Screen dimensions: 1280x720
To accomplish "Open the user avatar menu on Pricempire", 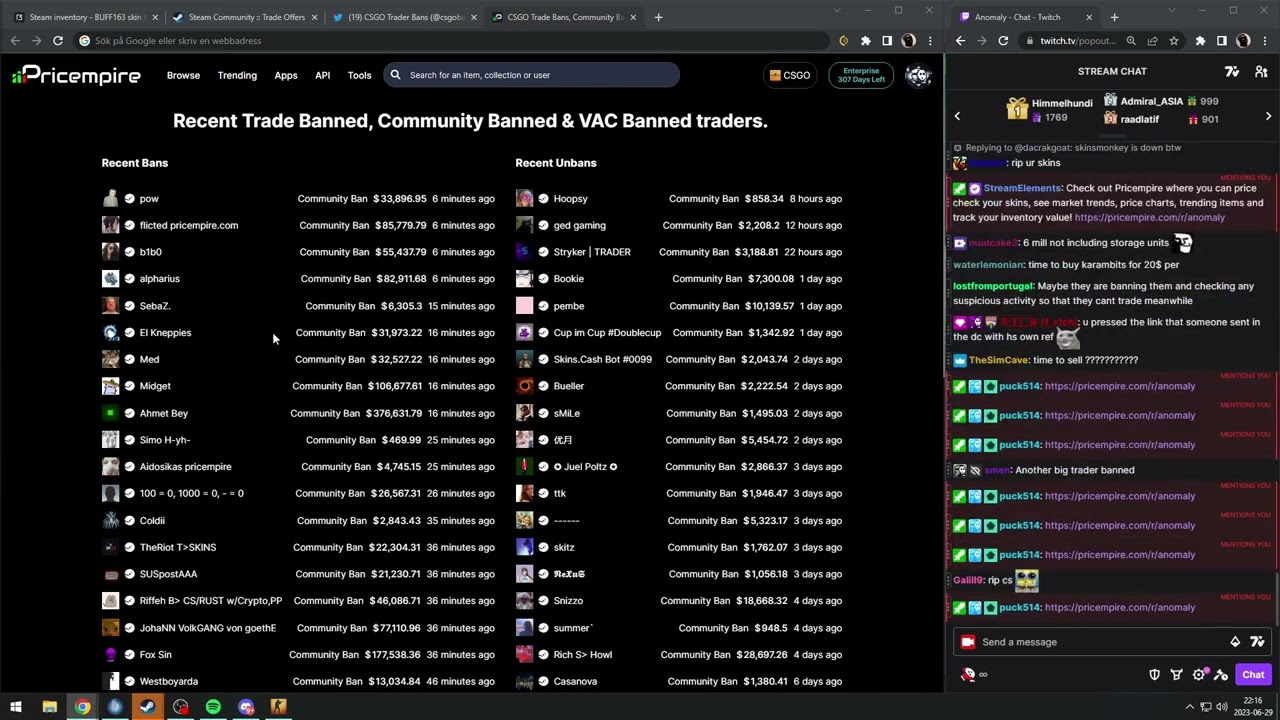I will (918, 75).
